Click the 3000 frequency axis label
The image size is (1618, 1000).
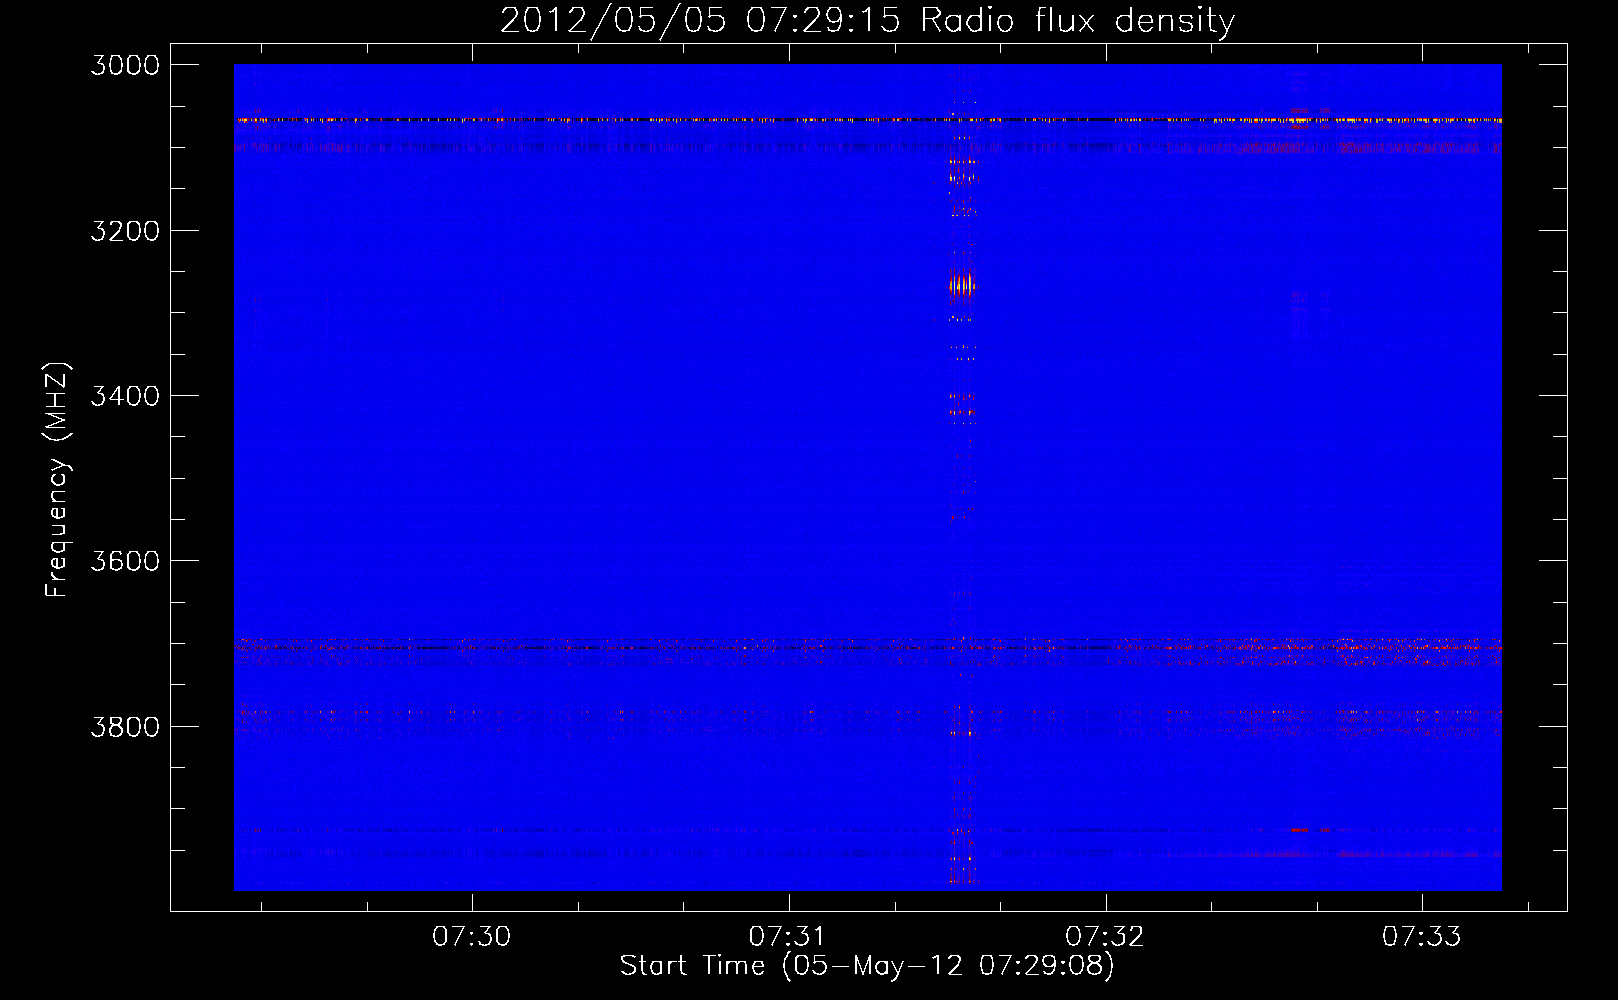tap(125, 65)
